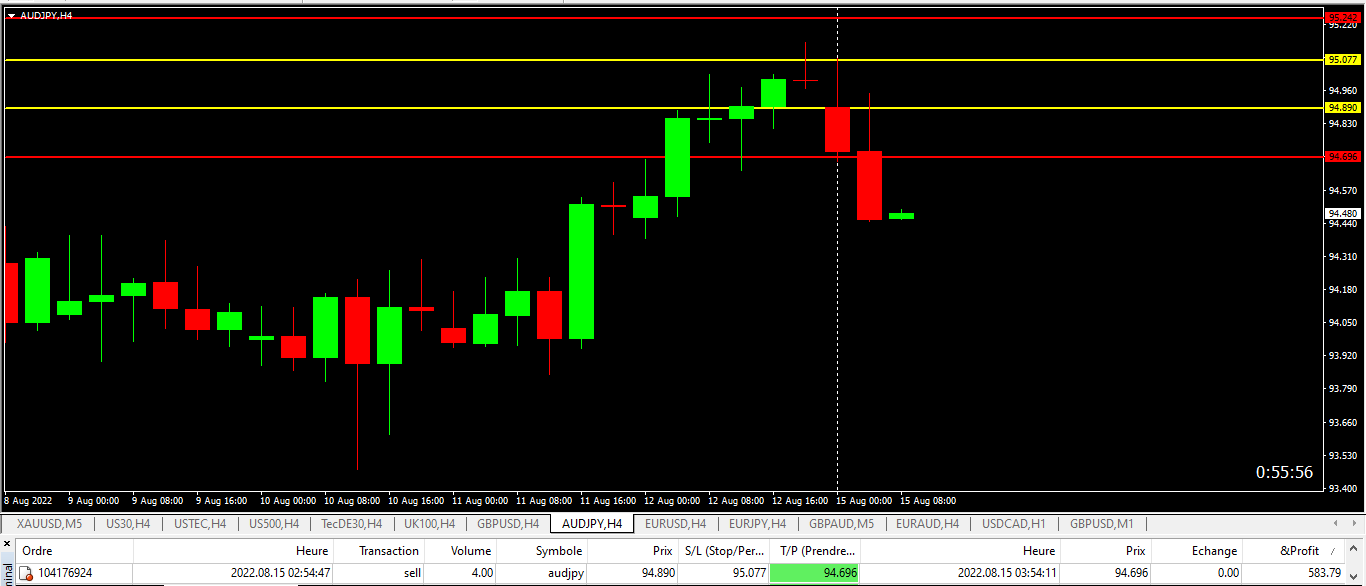
Task: Sort by the Transaction column header
Action: point(378,551)
